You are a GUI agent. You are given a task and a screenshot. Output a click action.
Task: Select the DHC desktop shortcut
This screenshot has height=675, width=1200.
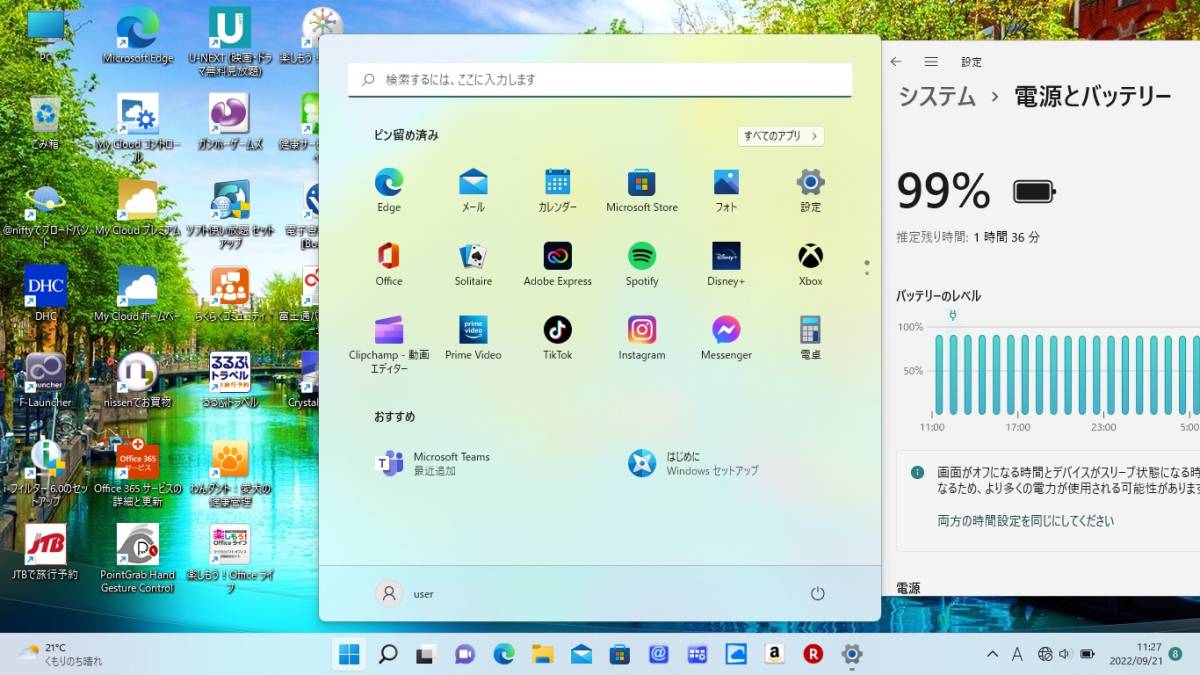coord(45,292)
